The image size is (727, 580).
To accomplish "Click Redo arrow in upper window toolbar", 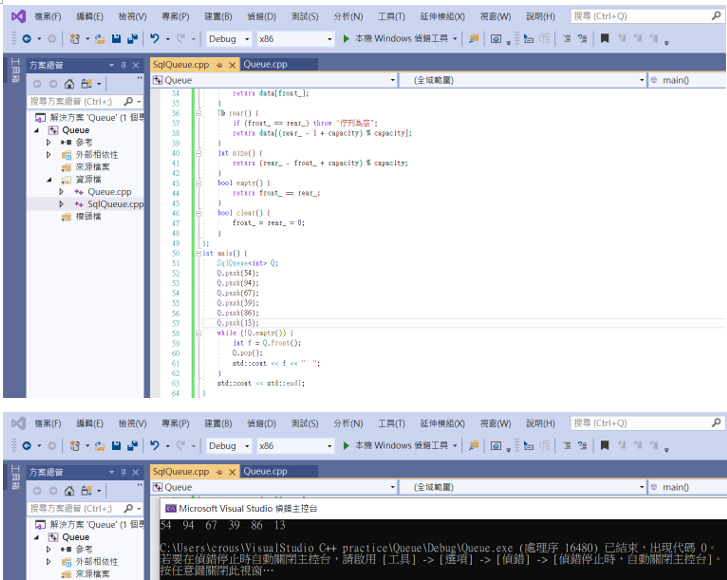I will pos(181,39).
